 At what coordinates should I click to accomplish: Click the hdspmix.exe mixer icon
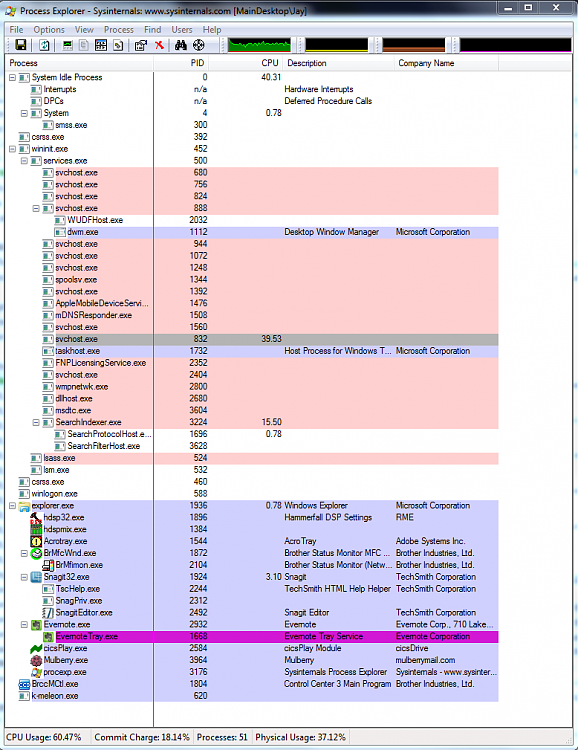coord(36,529)
